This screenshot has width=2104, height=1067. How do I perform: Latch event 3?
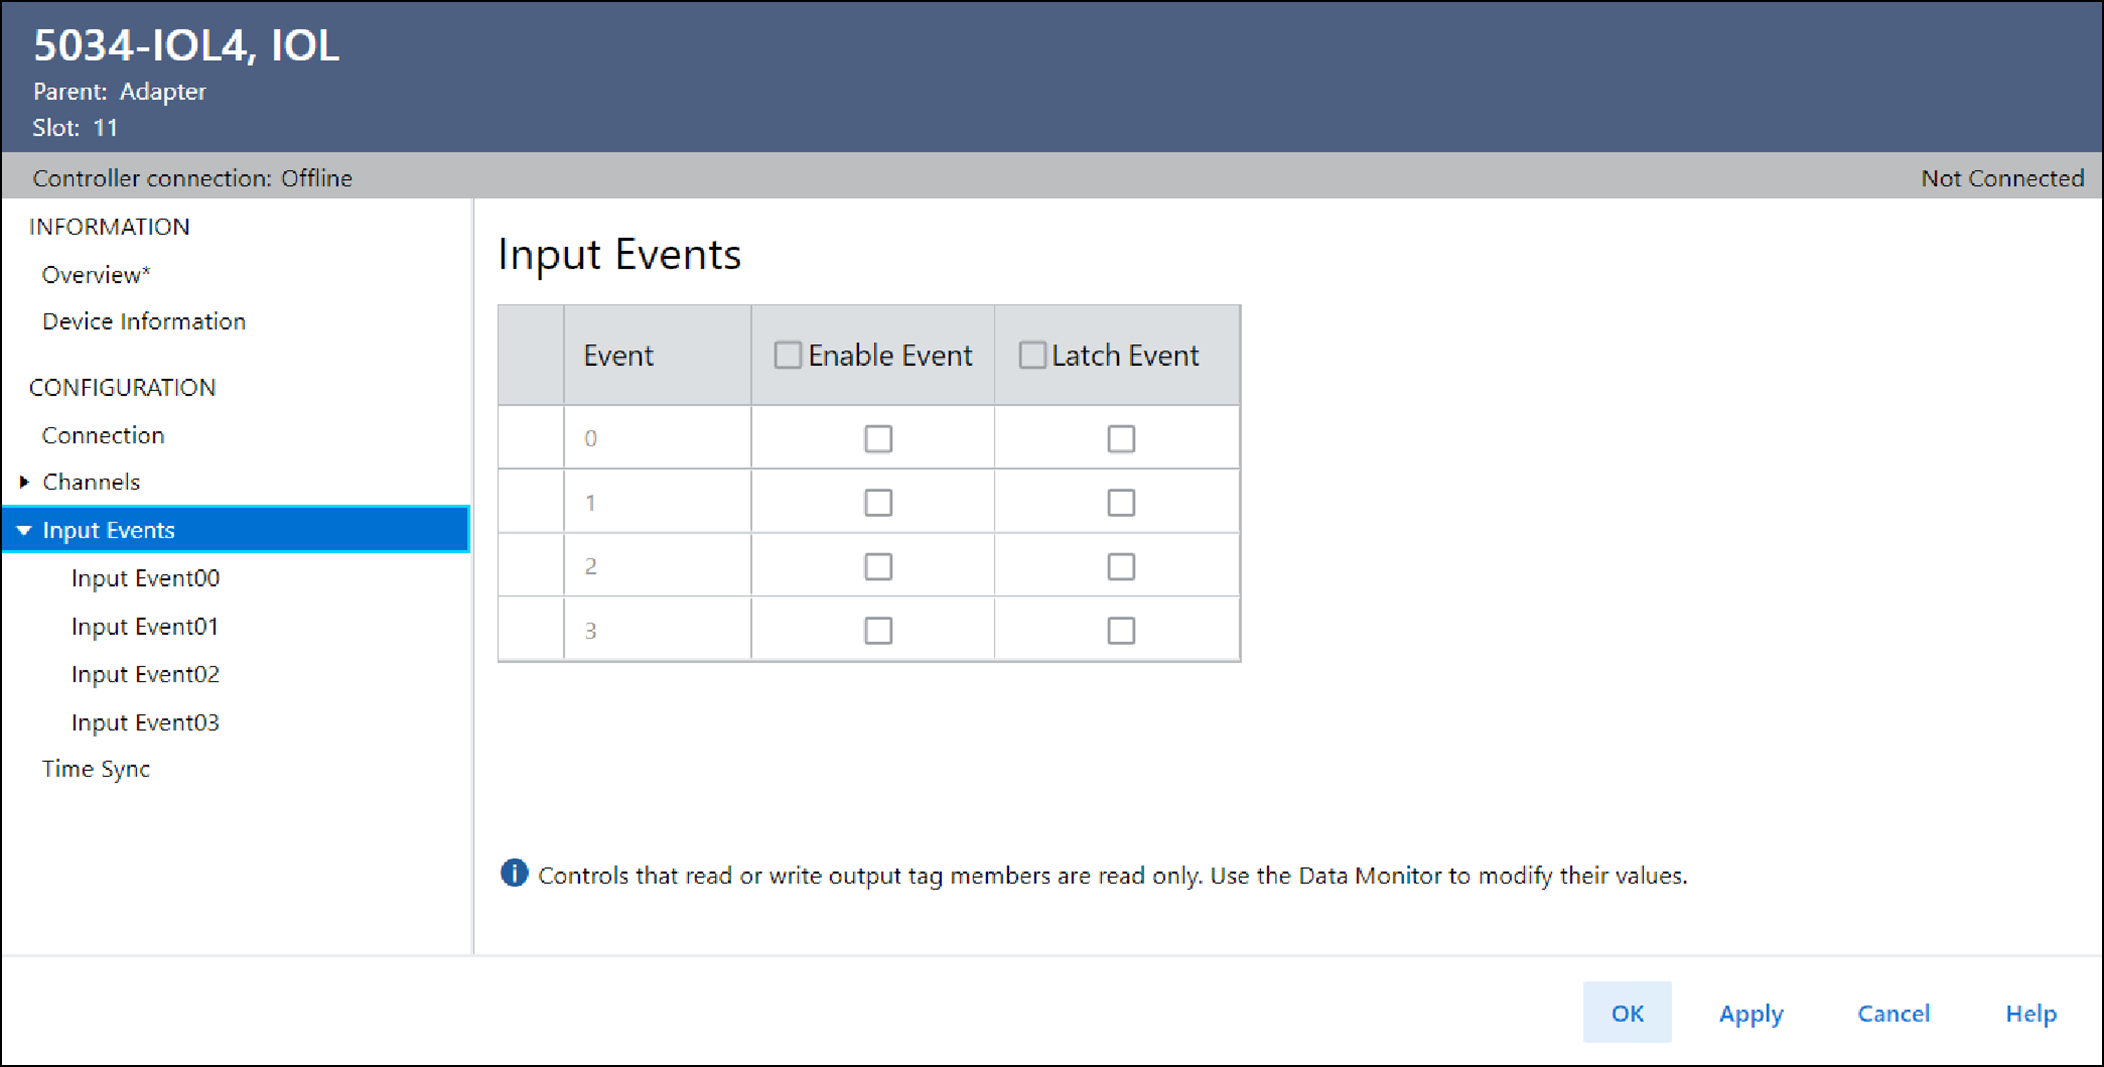1121,630
